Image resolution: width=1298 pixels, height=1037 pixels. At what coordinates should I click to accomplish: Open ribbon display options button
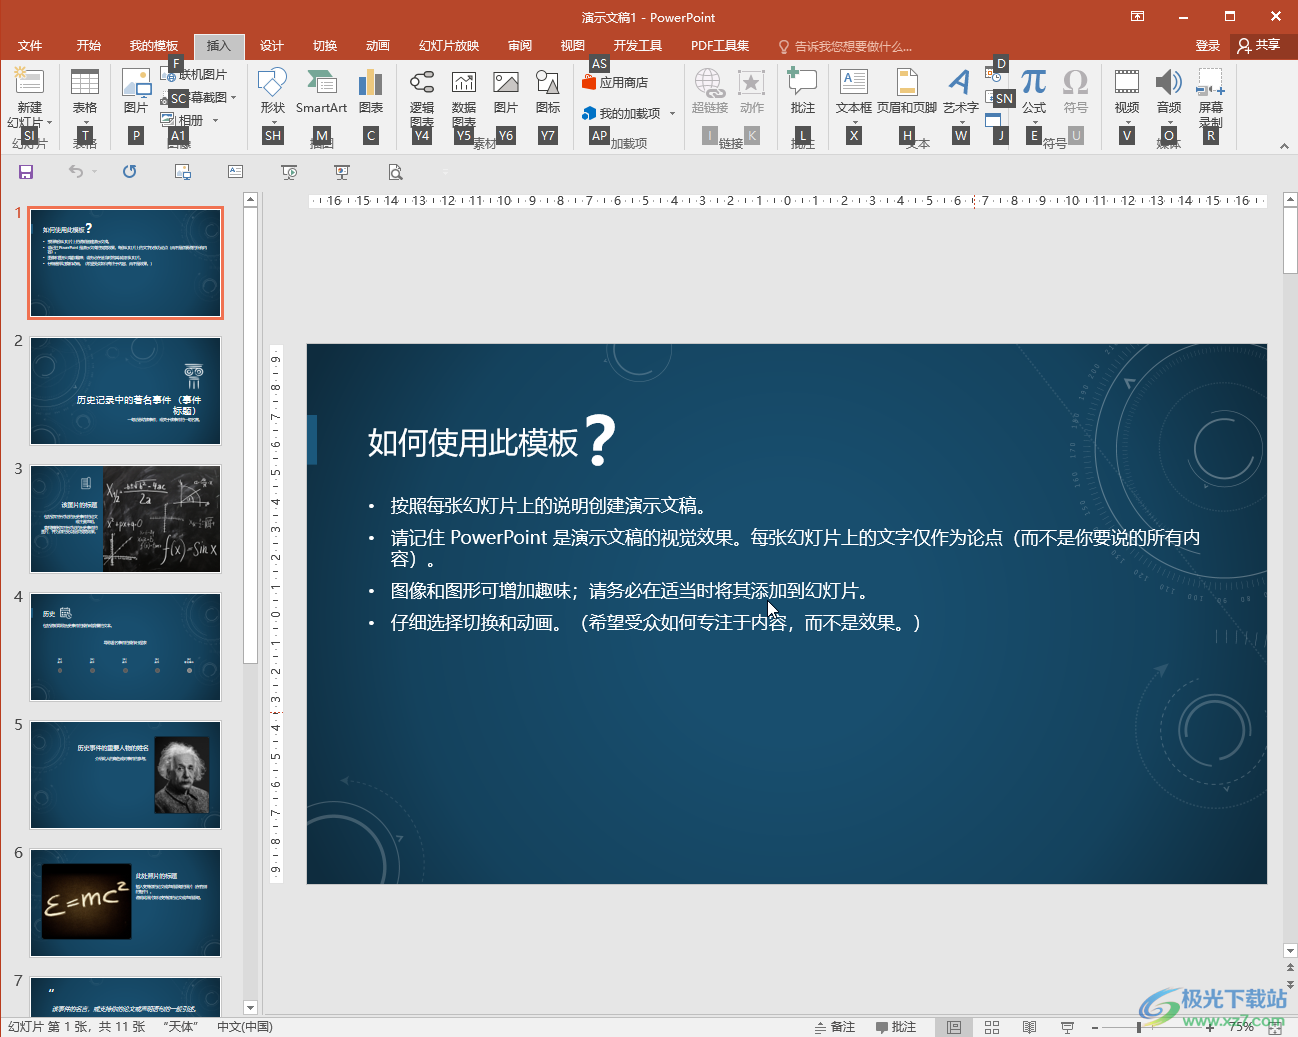pos(1137,16)
